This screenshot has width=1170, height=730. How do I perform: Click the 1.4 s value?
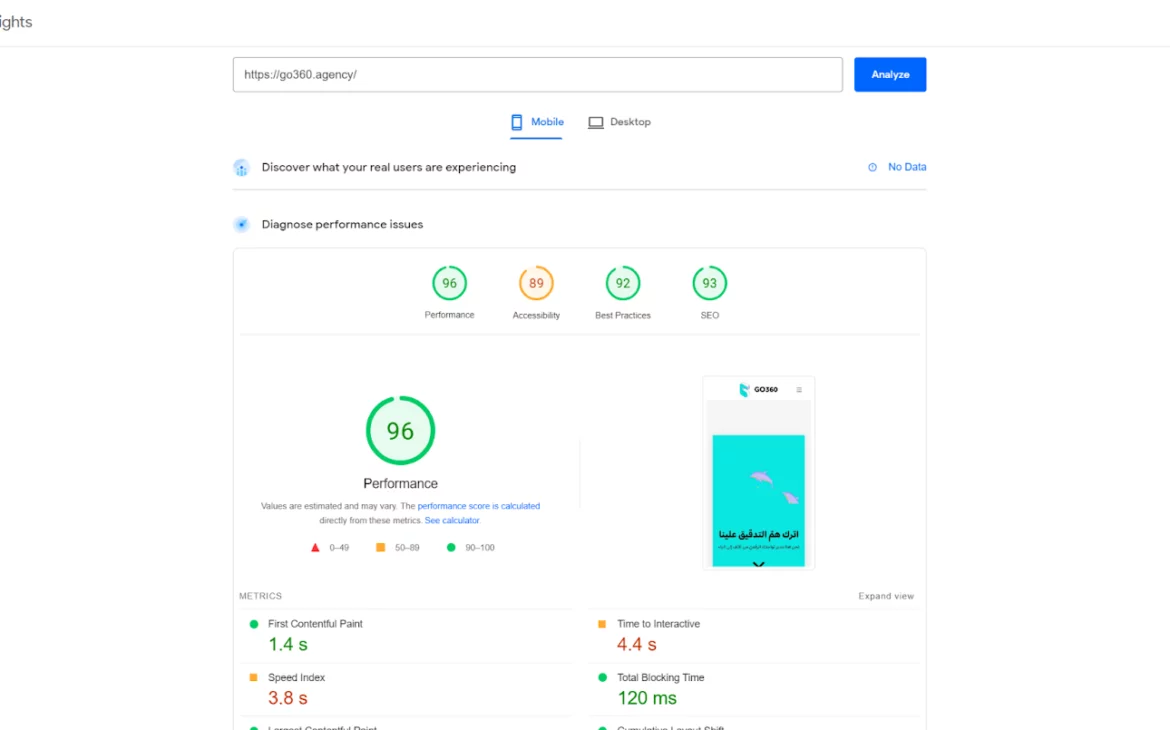288,644
